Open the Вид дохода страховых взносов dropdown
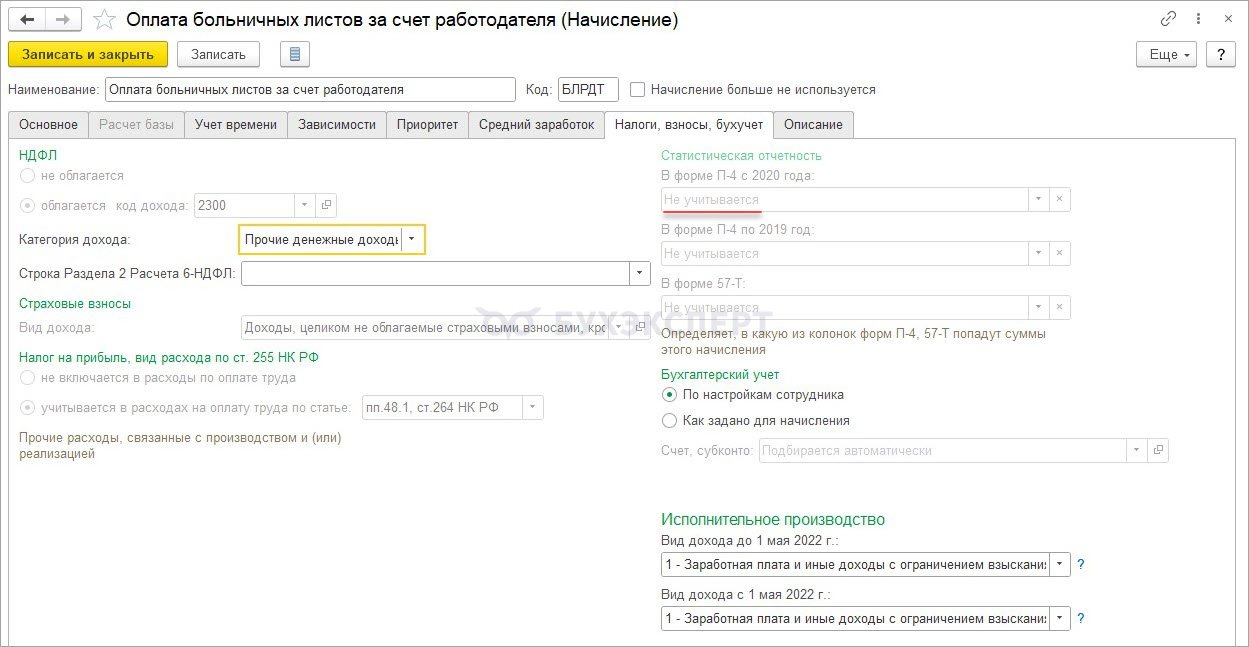The height and width of the screenshot is (647, 1249). tap(619, 328)
